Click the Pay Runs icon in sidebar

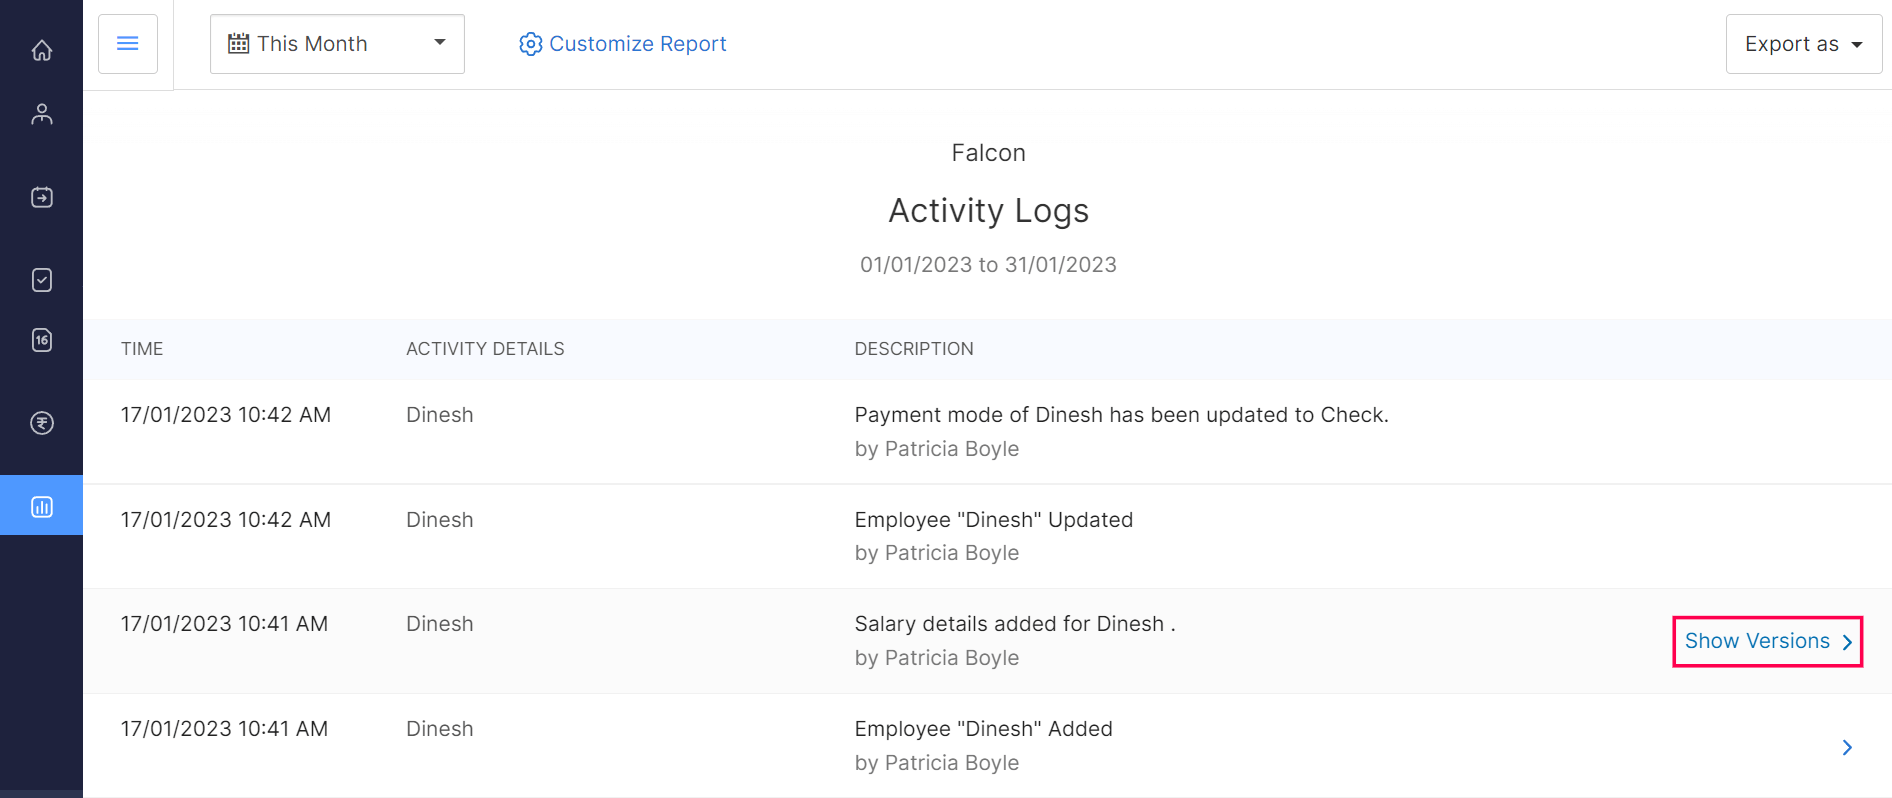point(41,197)
